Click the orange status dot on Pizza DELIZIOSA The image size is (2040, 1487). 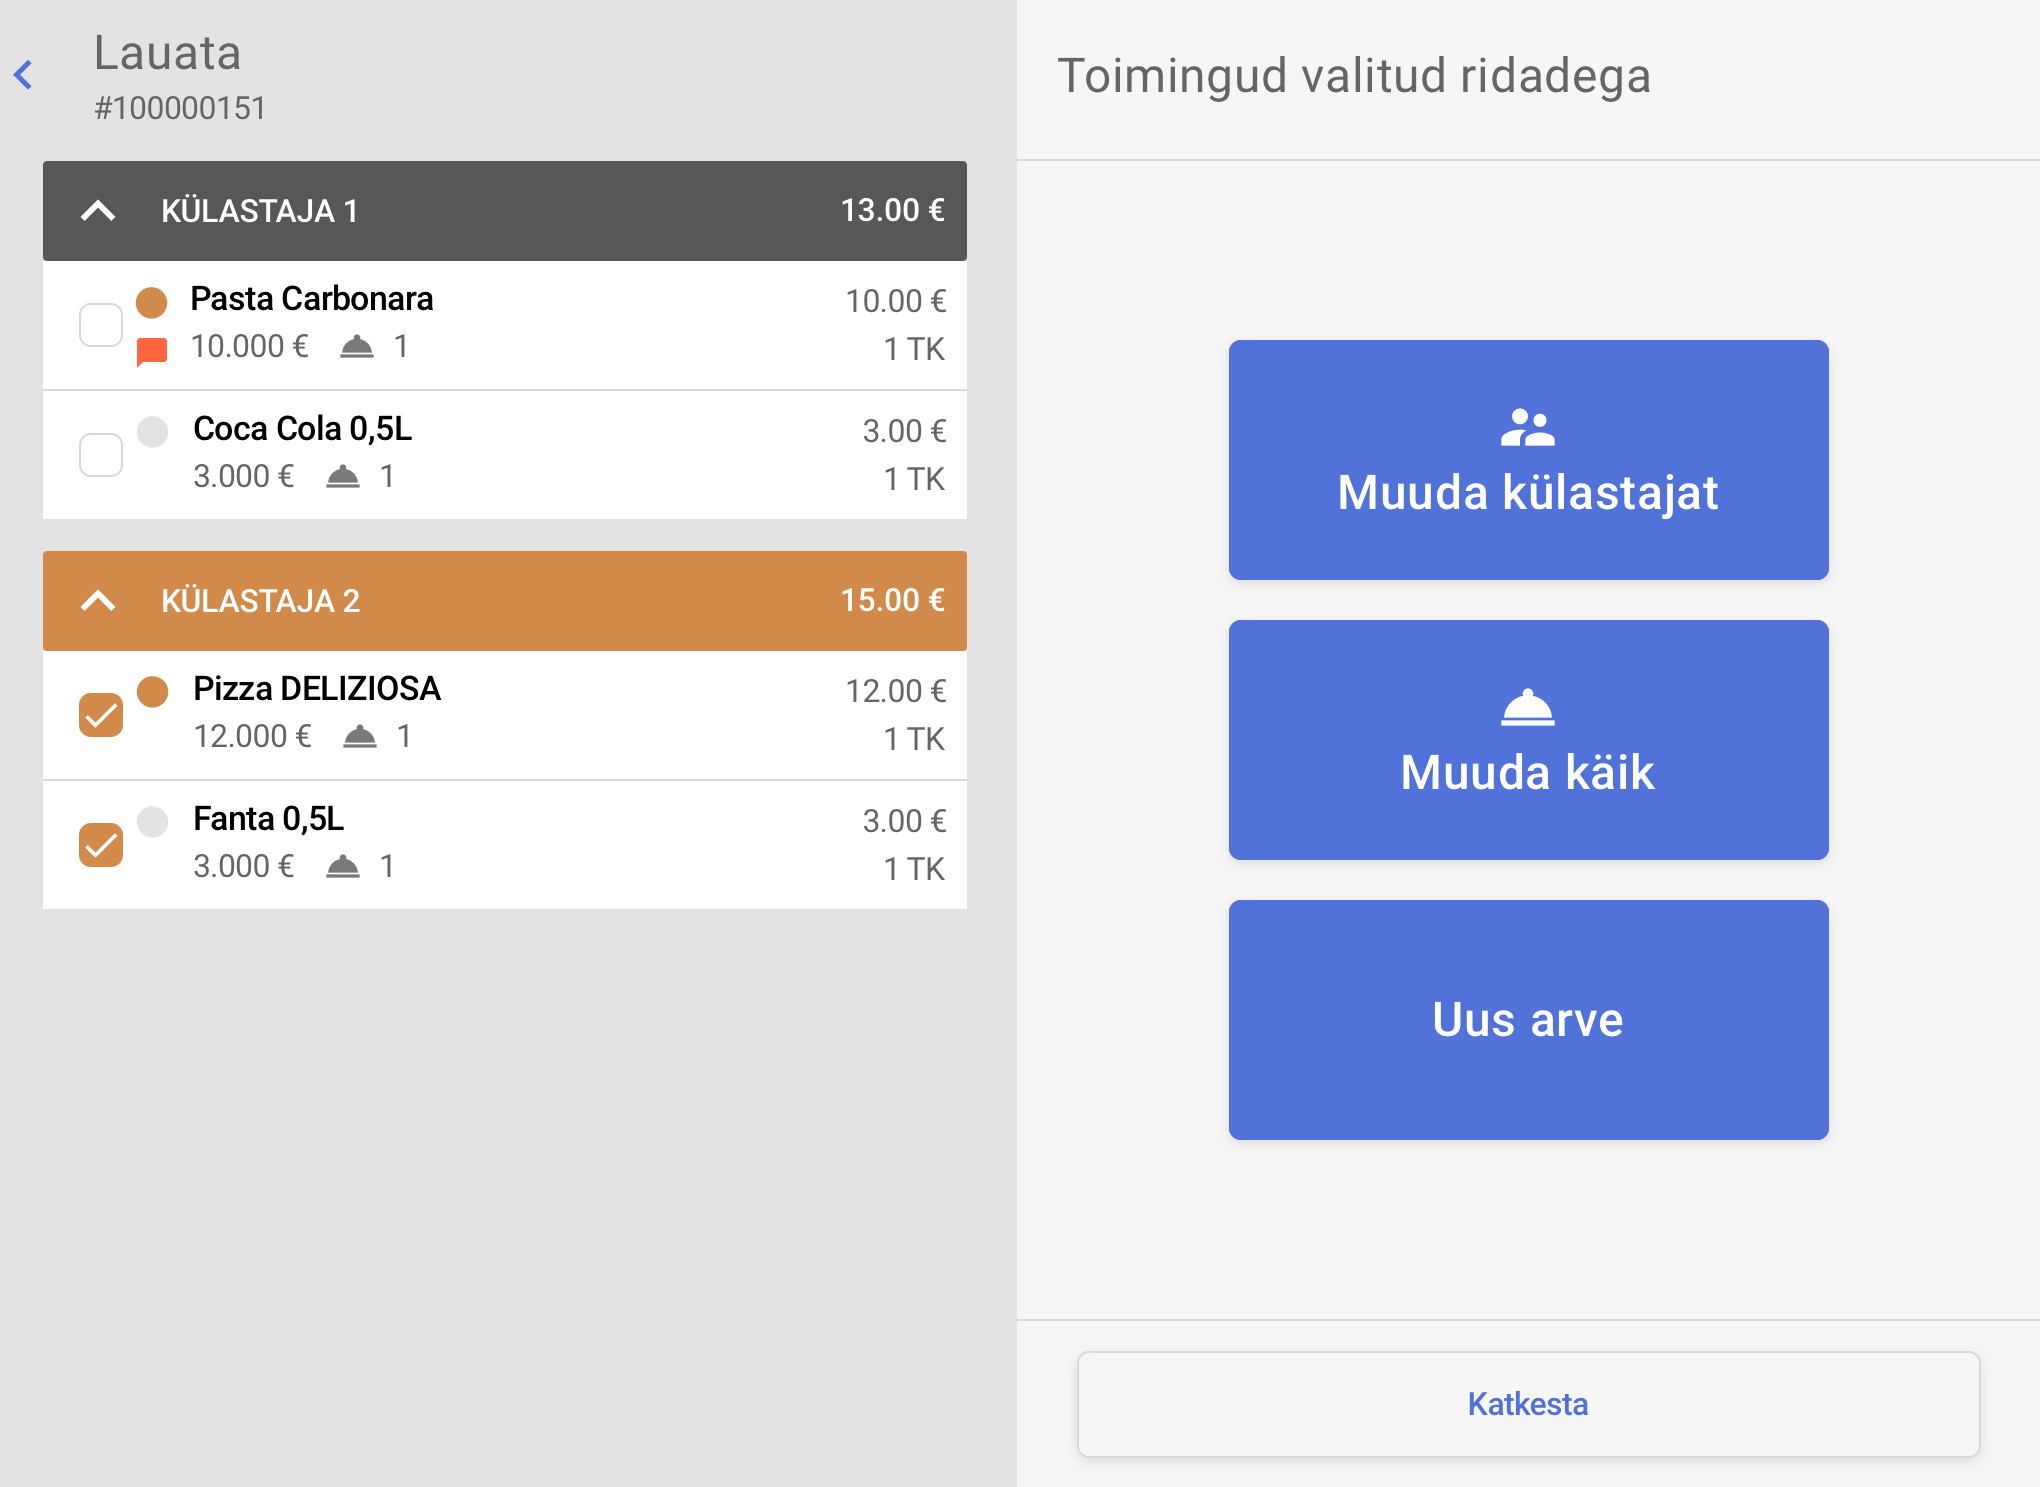tap(152, 691)
